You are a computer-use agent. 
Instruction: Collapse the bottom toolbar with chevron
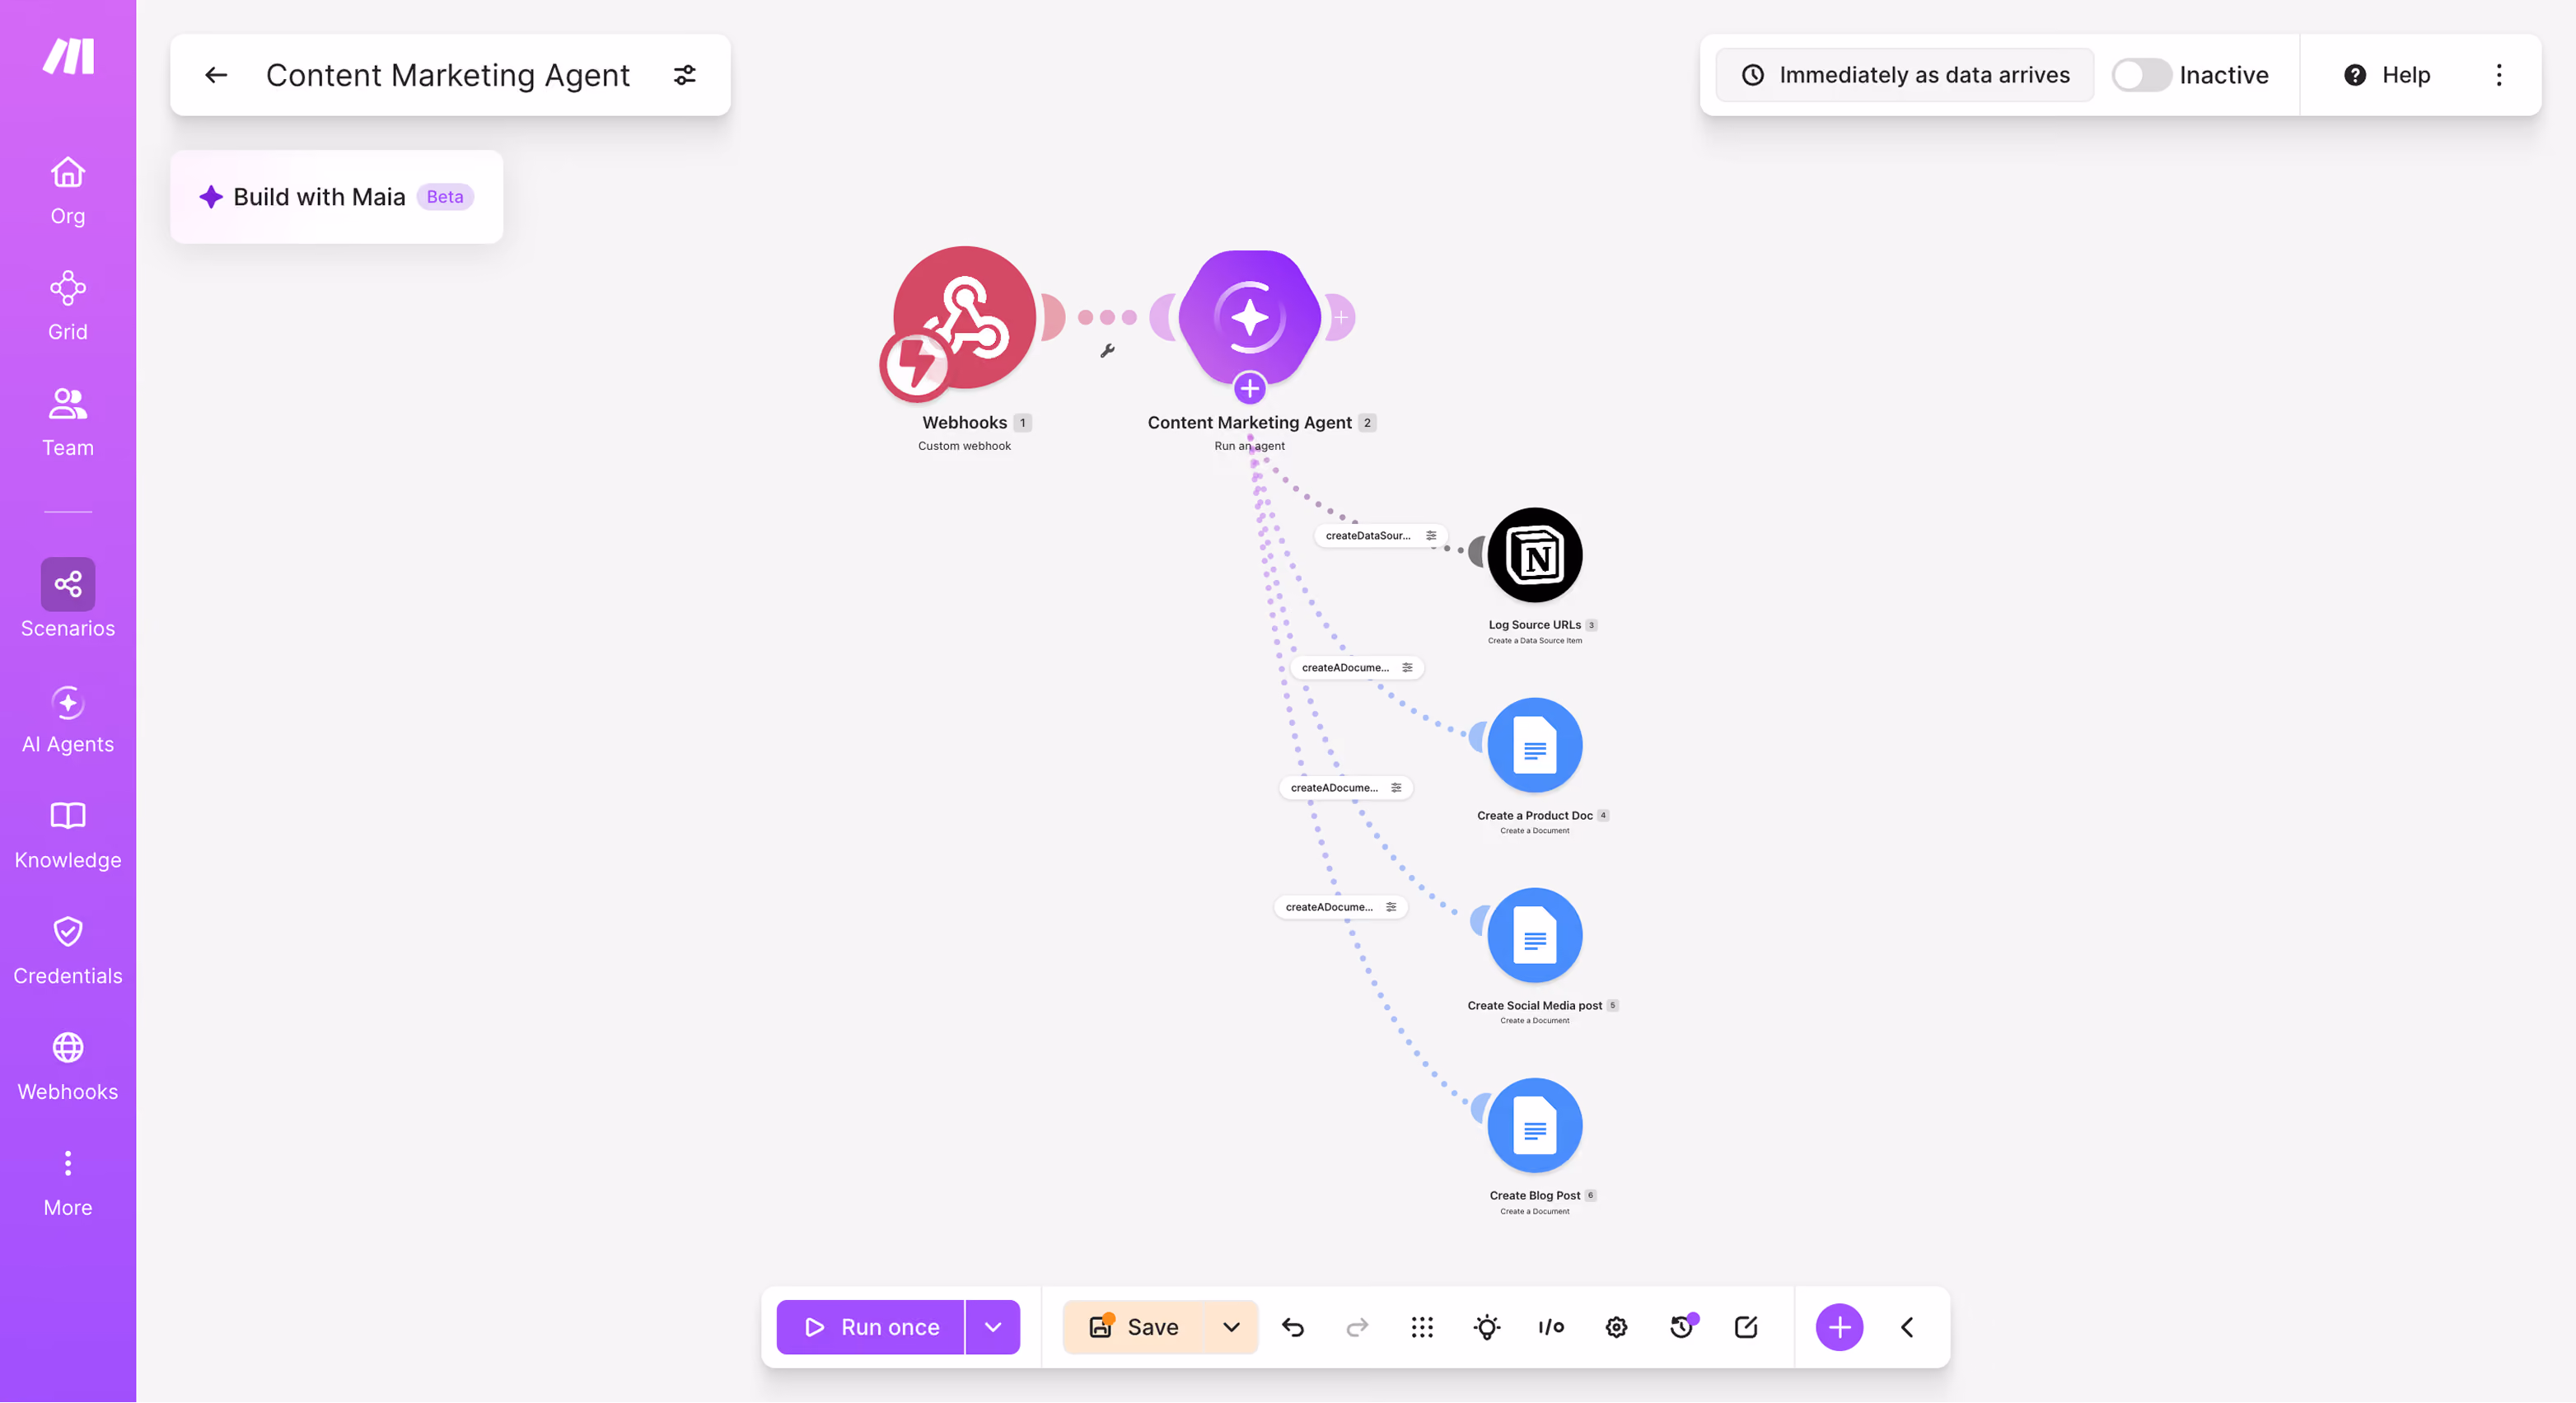1907,1327
